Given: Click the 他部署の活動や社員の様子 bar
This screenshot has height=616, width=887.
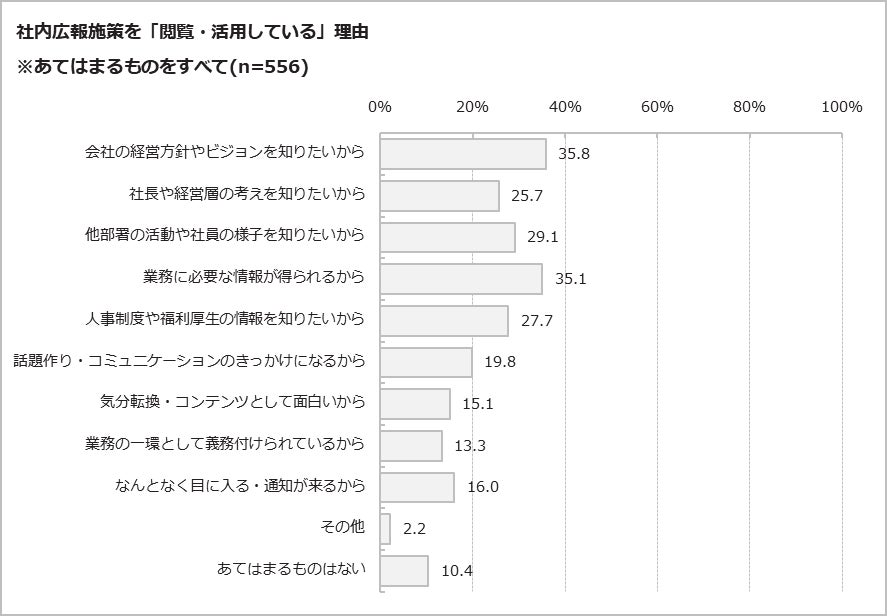Looking at the screenshot, I should pyautogui.click(x=448, y=237).
